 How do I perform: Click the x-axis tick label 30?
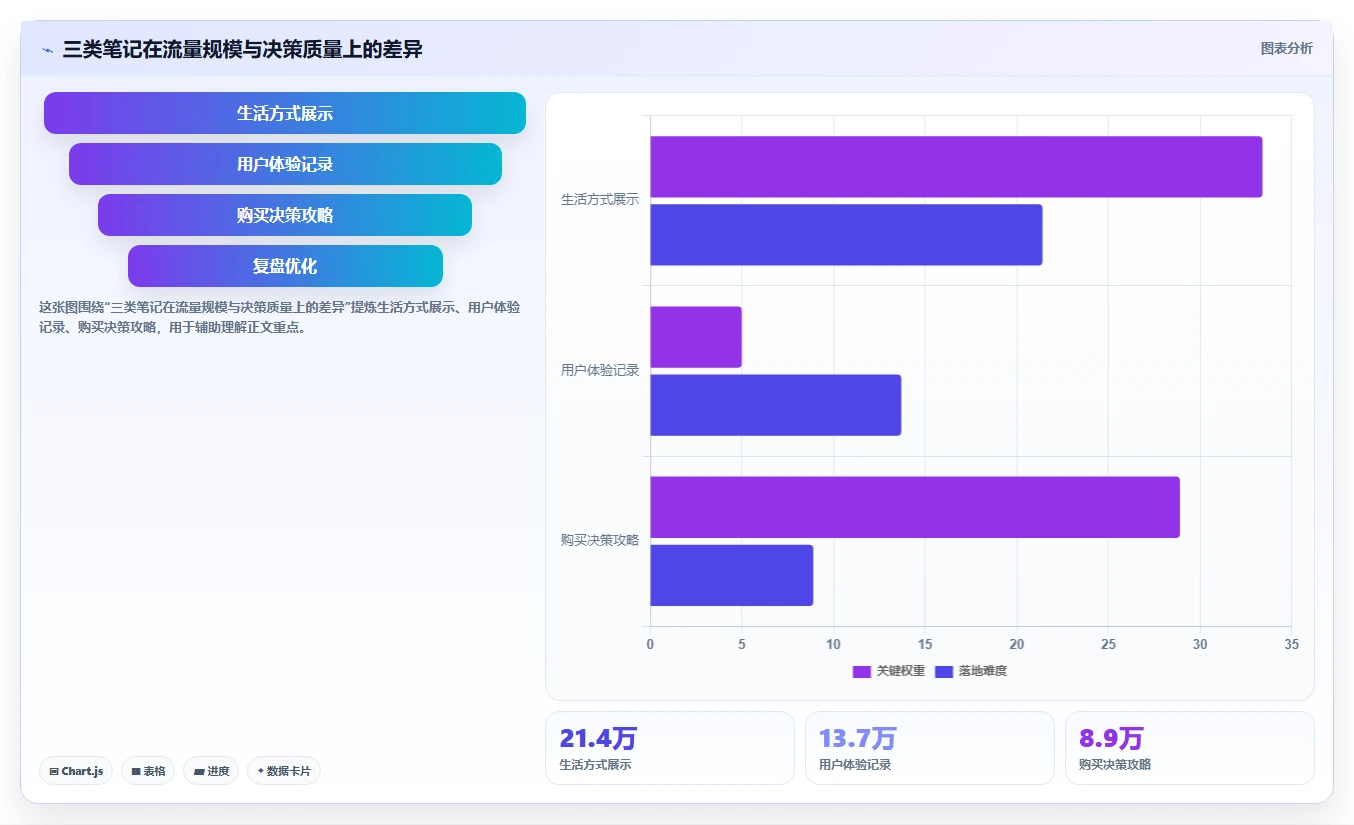[x=1200, y=645]
